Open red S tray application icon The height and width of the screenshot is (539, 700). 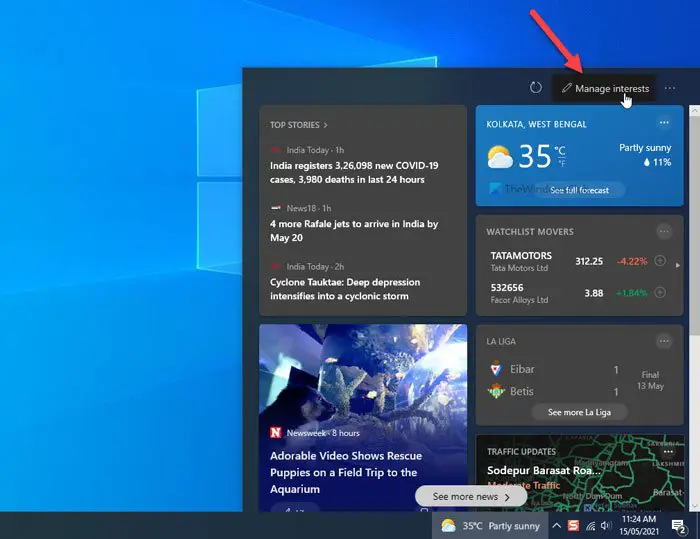pyautogui.click(x=573, y=526)
